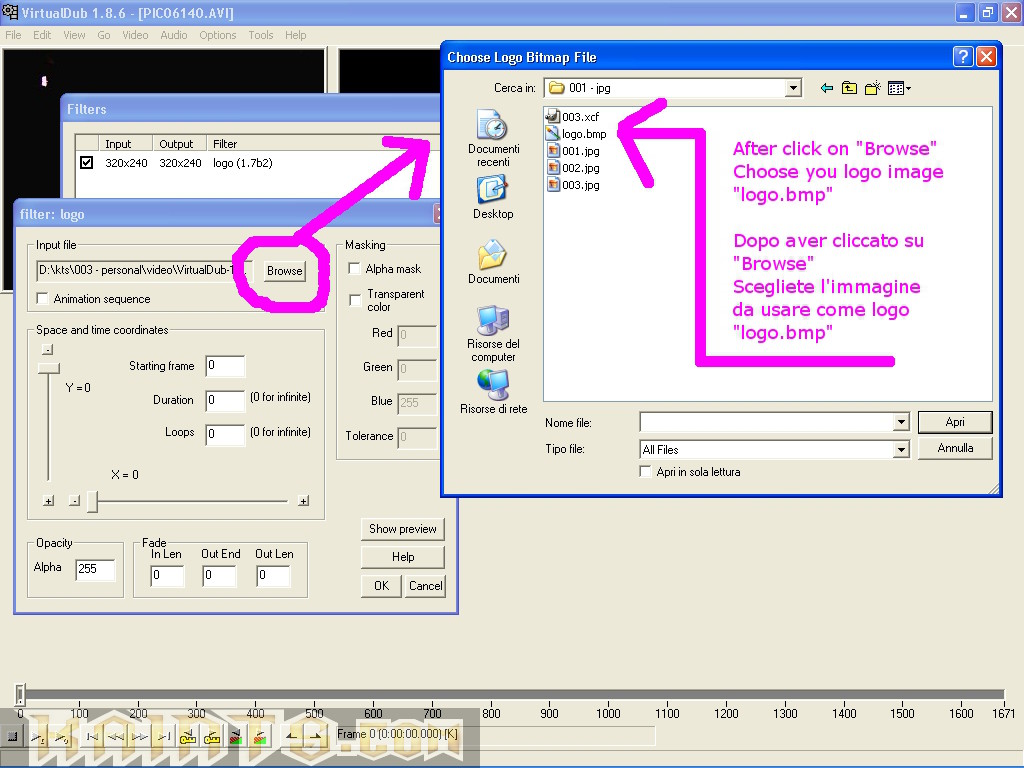Screen dimensions: 1024x768
Task: Set the selection mark-out point
Action: click(315, 737)
